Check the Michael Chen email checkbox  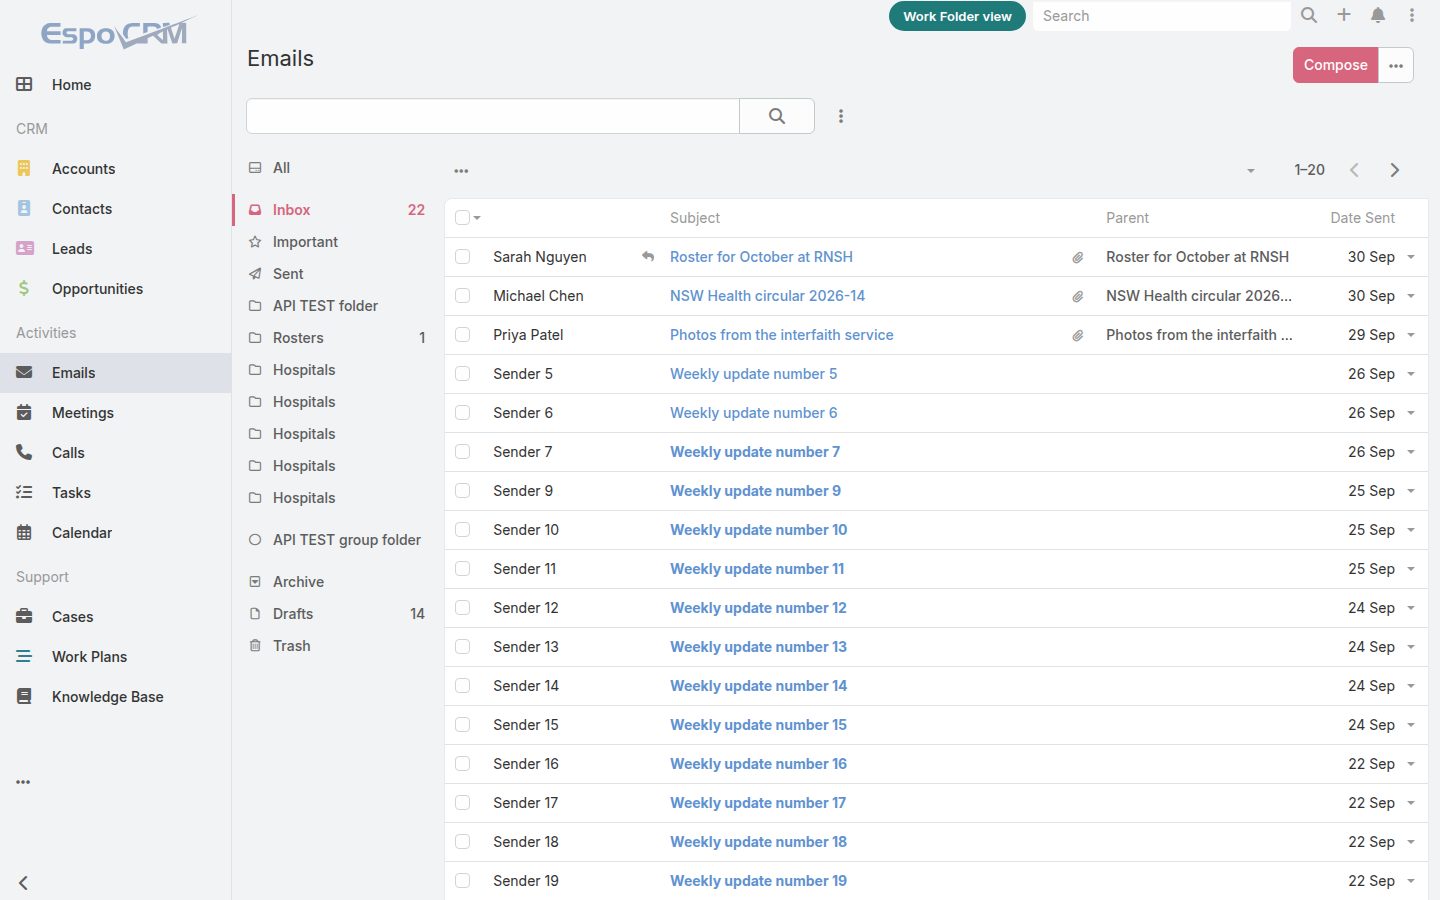(x=462, y=296)
